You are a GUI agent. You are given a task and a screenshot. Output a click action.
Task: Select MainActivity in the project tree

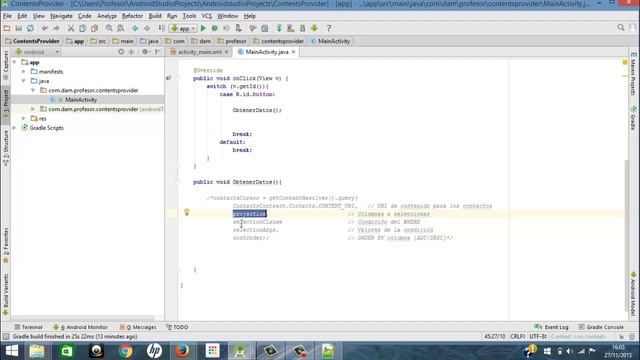click(81, 100)
